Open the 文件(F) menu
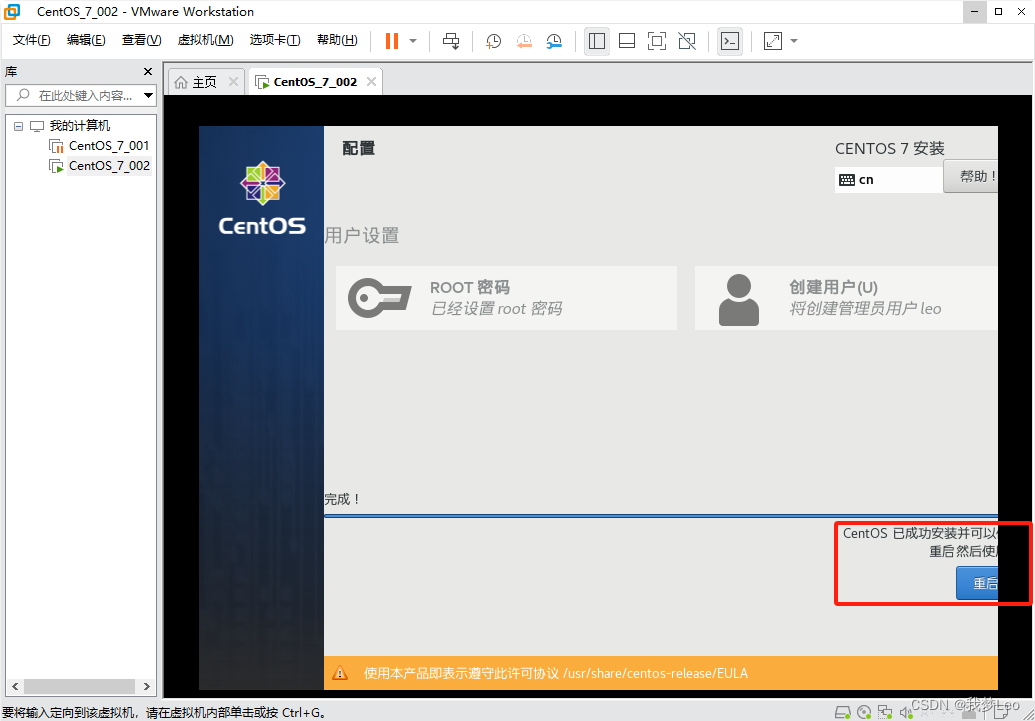This screenshot has width=1035, height=721. pyautogui.click(x=32, y=40)
